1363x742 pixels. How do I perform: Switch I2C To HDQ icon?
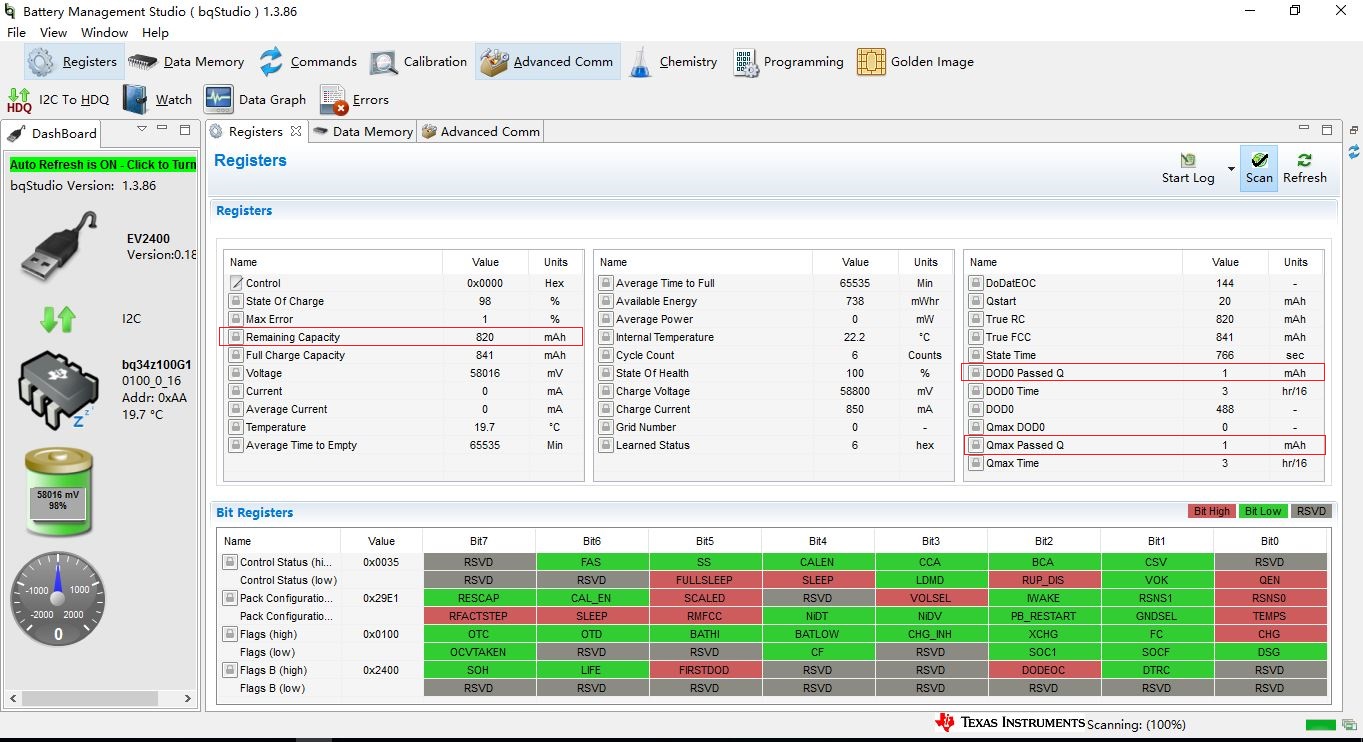(x=20, y=100)
